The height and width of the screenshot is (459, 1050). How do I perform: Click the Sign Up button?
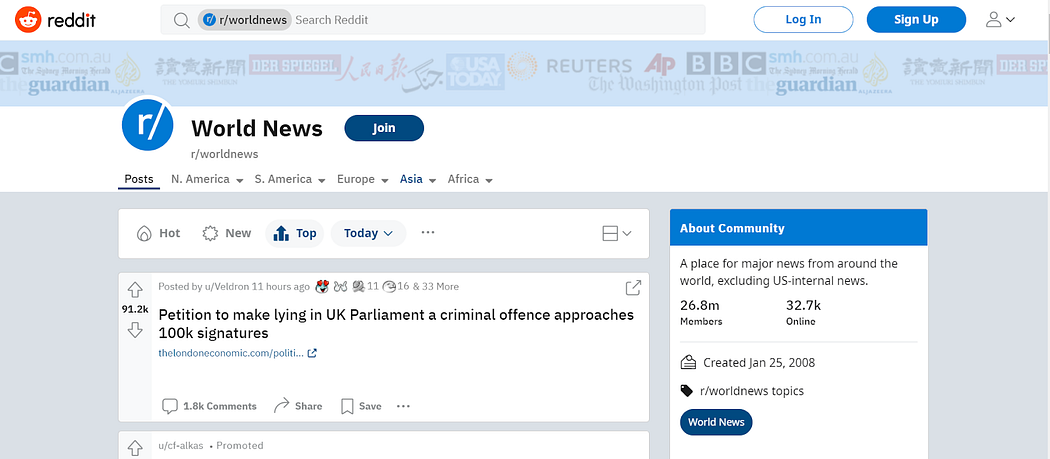[916, 19]
